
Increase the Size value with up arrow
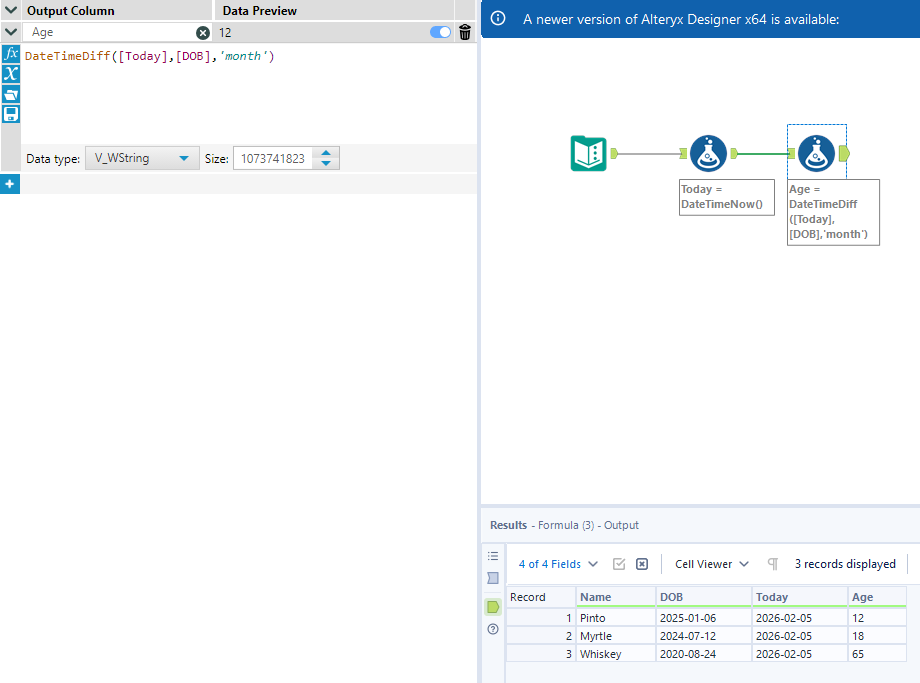(x=327, y=153)
